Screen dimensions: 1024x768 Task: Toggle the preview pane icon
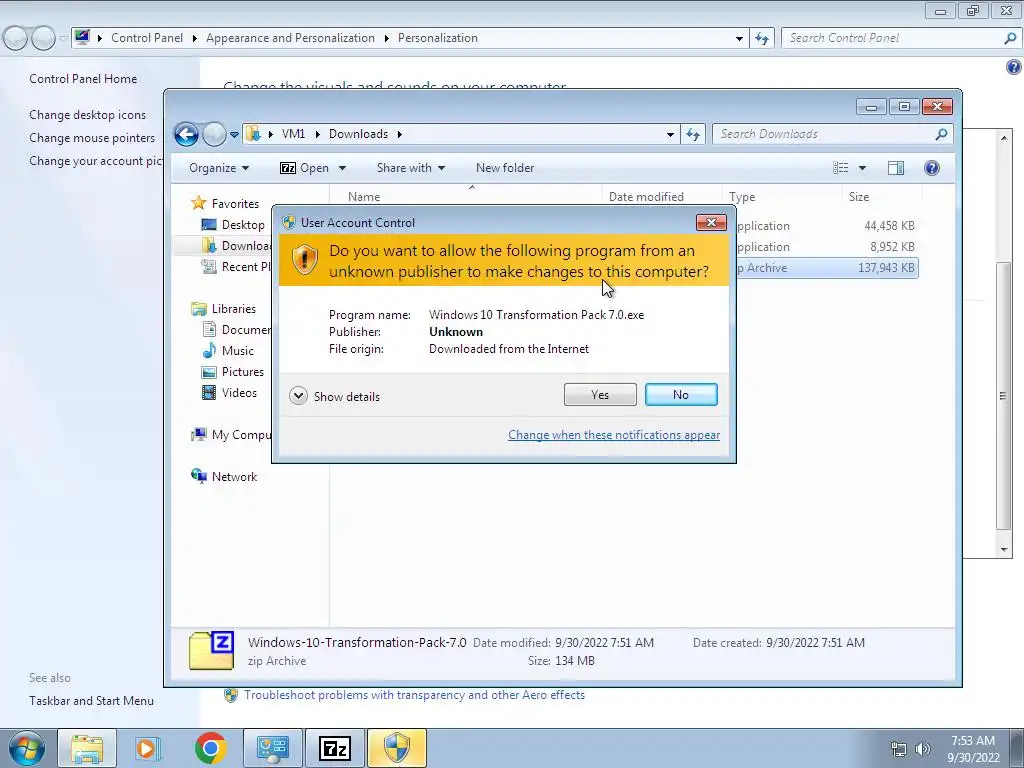click(x=896, y=168)
